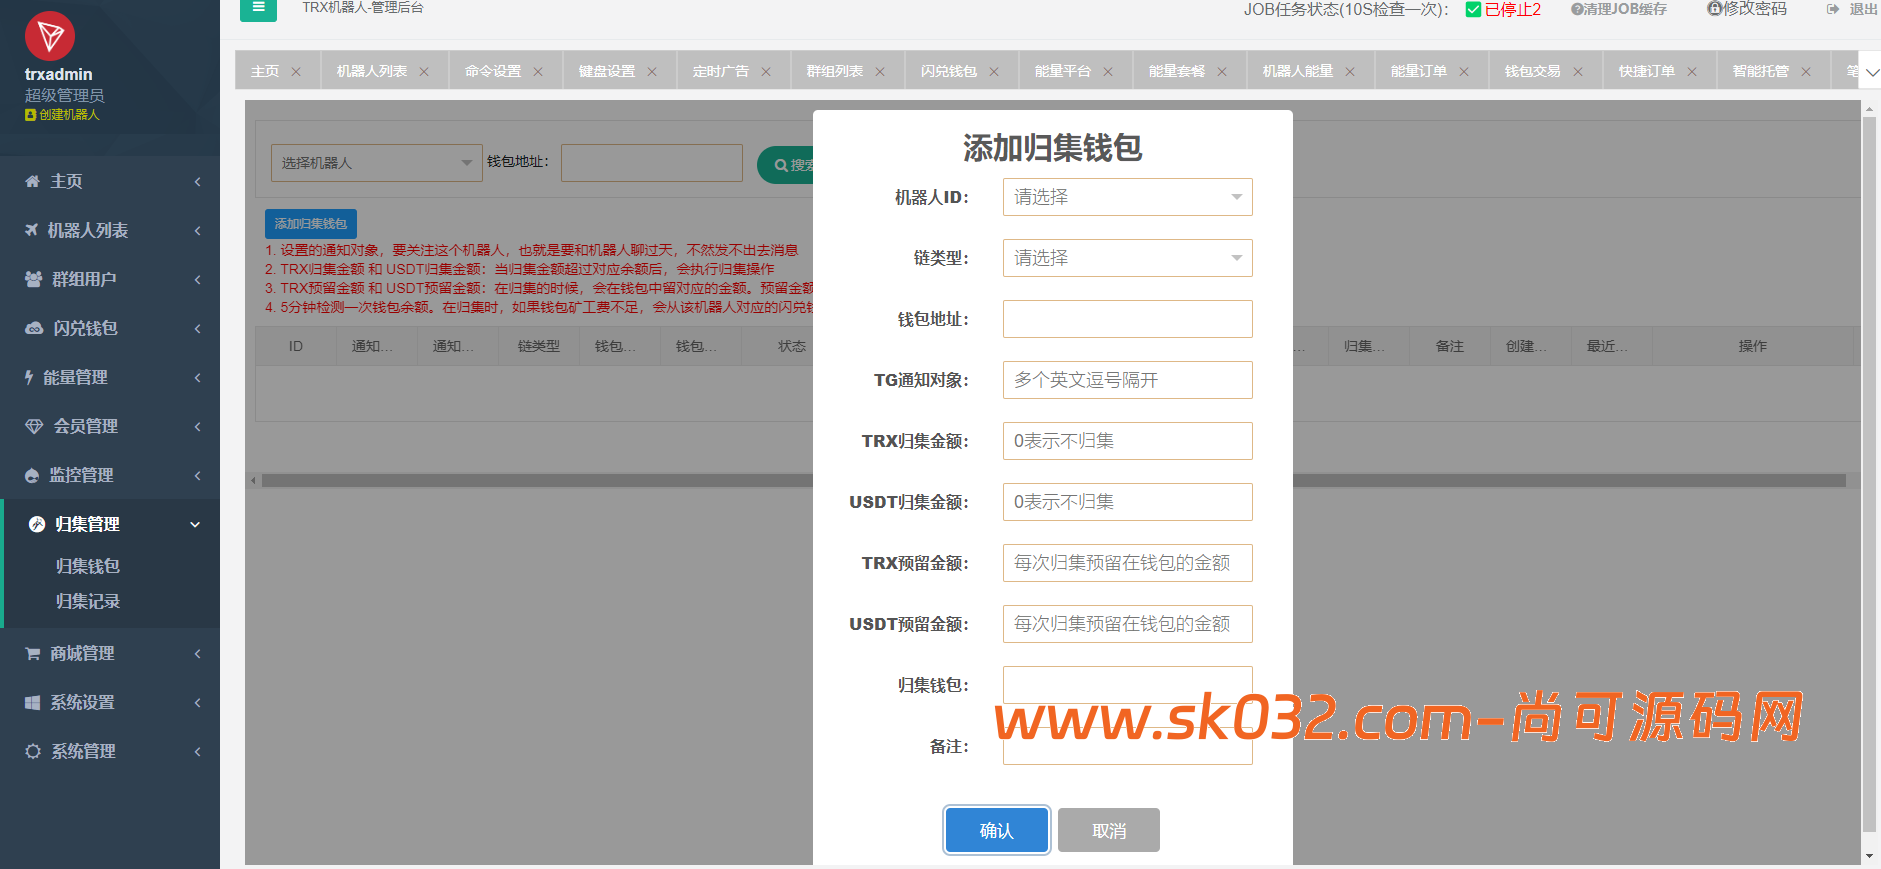The width and height of the screenshot is (1881, 869).
Task: Toggle the sidebar hamburger menu button
Action: (258, 8)
